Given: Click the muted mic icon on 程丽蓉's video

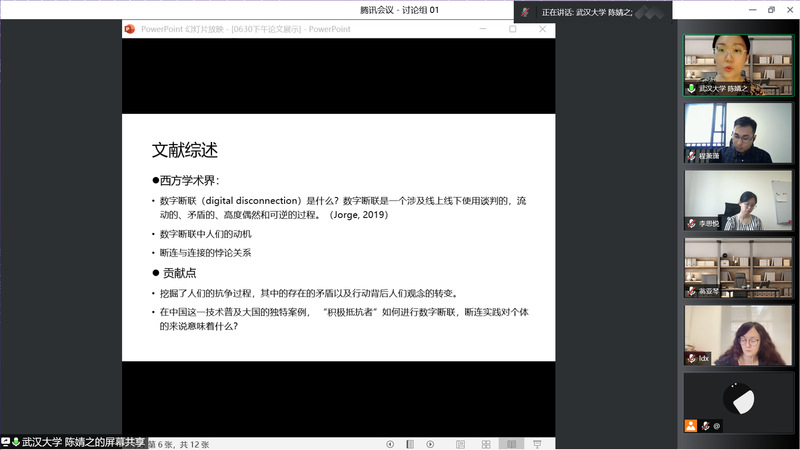Looking at the screenshot, I should pos(690,156).
